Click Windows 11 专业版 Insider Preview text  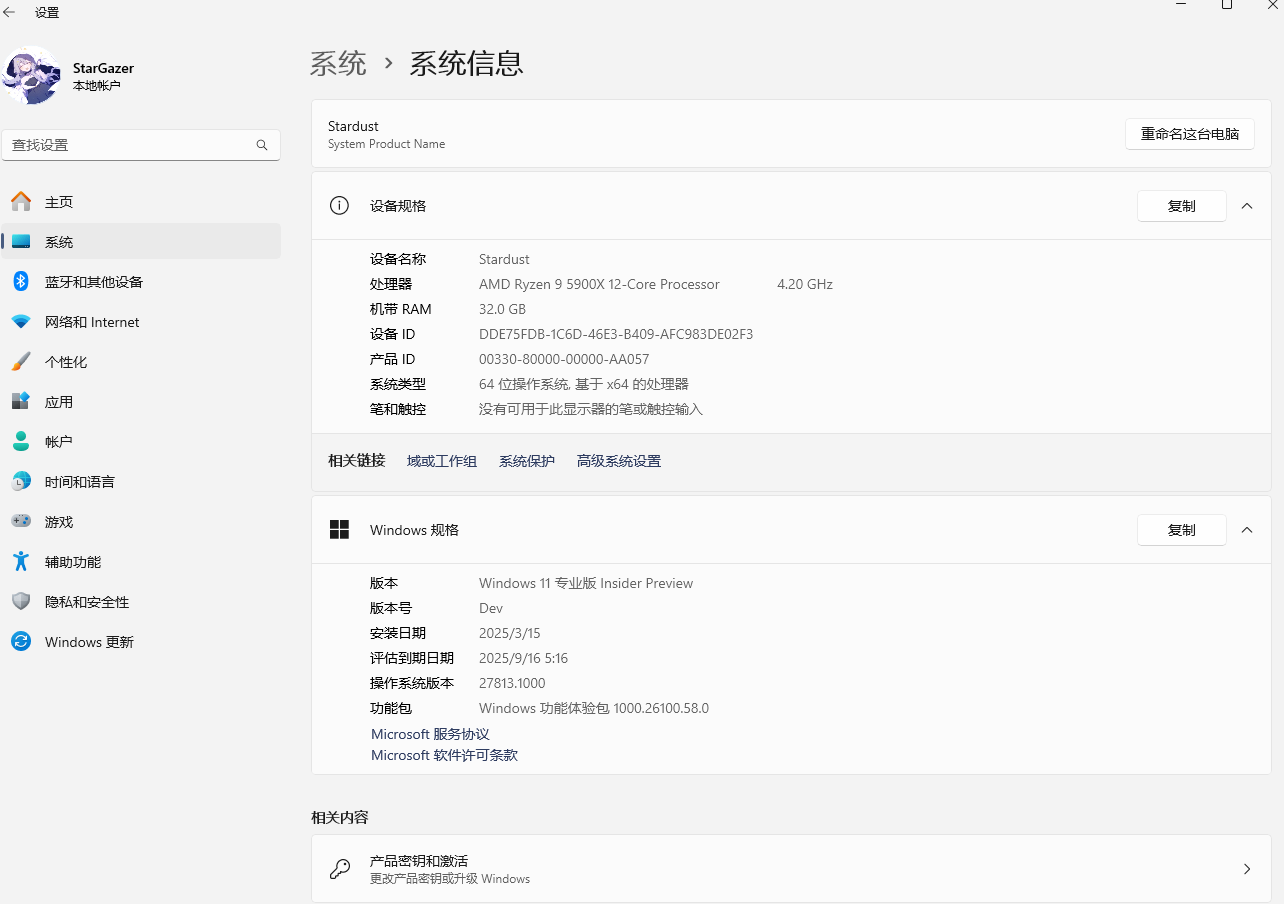click(x=586, y=583)
